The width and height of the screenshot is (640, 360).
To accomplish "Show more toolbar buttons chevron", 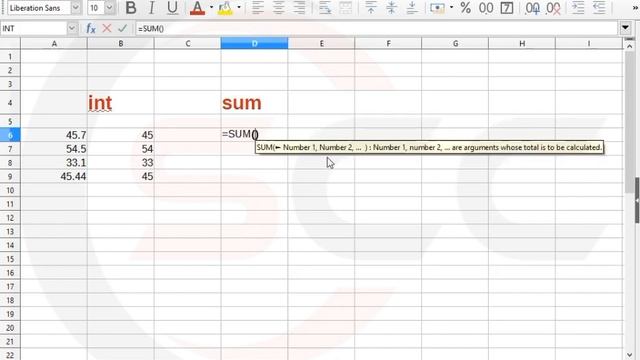I will pyautogui.click(x=635, y=8).
